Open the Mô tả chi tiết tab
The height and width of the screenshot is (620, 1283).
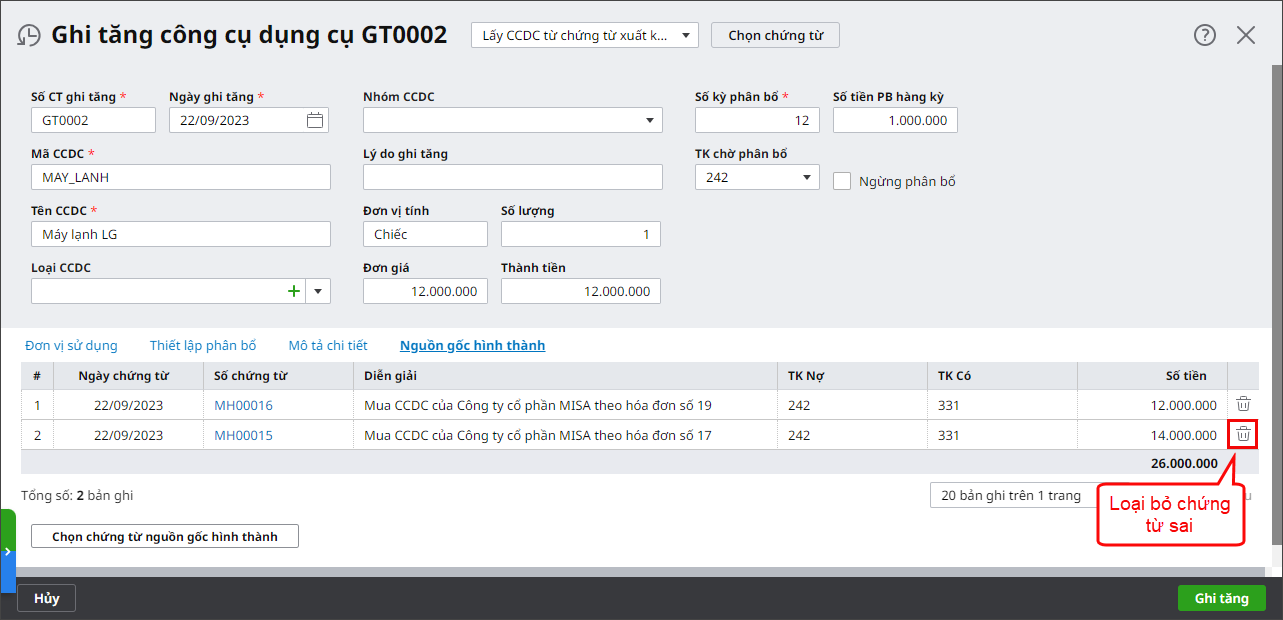tap(328, 345)
